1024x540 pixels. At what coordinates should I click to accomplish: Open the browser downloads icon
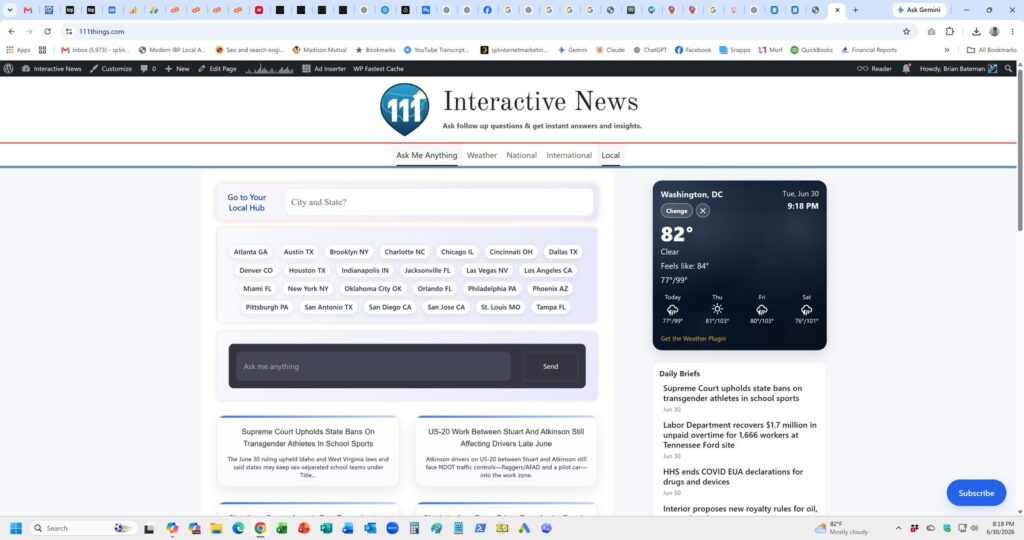pos(976,31)
